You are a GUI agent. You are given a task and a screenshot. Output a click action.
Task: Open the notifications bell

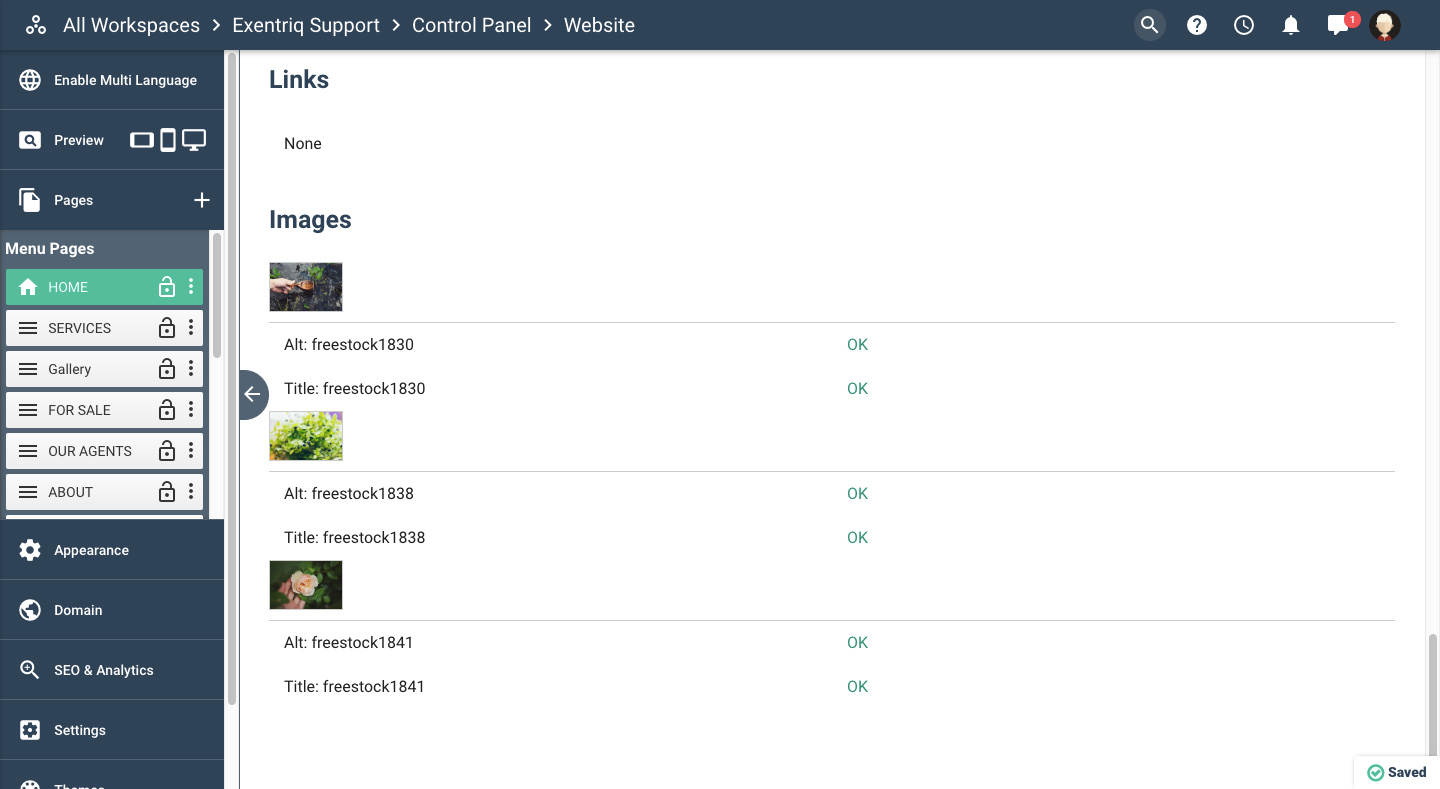1291,26
